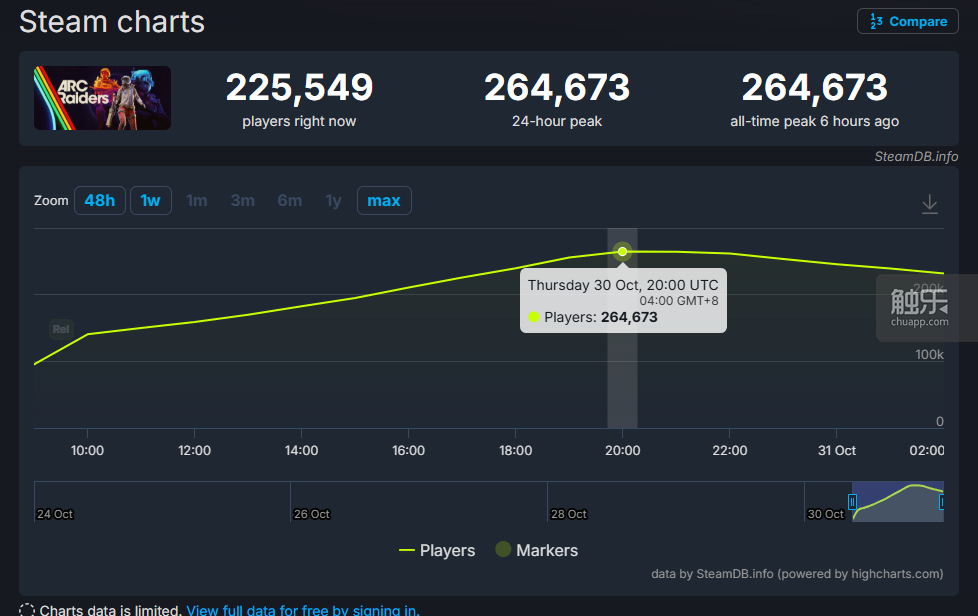Image resolution: width=978 pixels, height=616 pixels.
Task: Click the green Markers legend circle
Action: coord(503,550)
